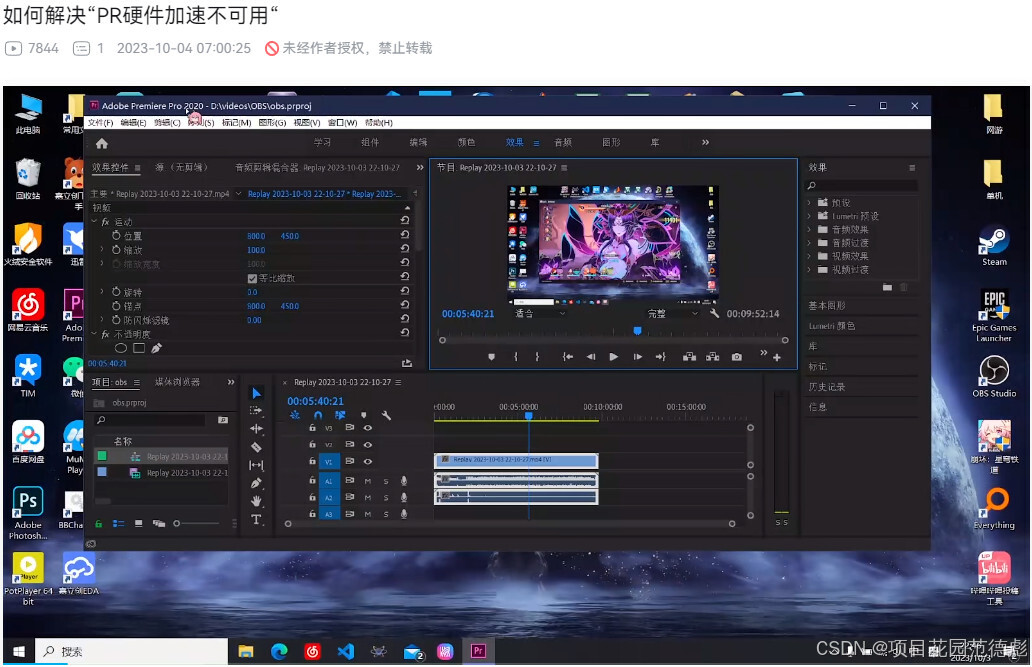Open the Media Browser tab
This screenshot has height=667, width=1032.
tap(177, 382)
